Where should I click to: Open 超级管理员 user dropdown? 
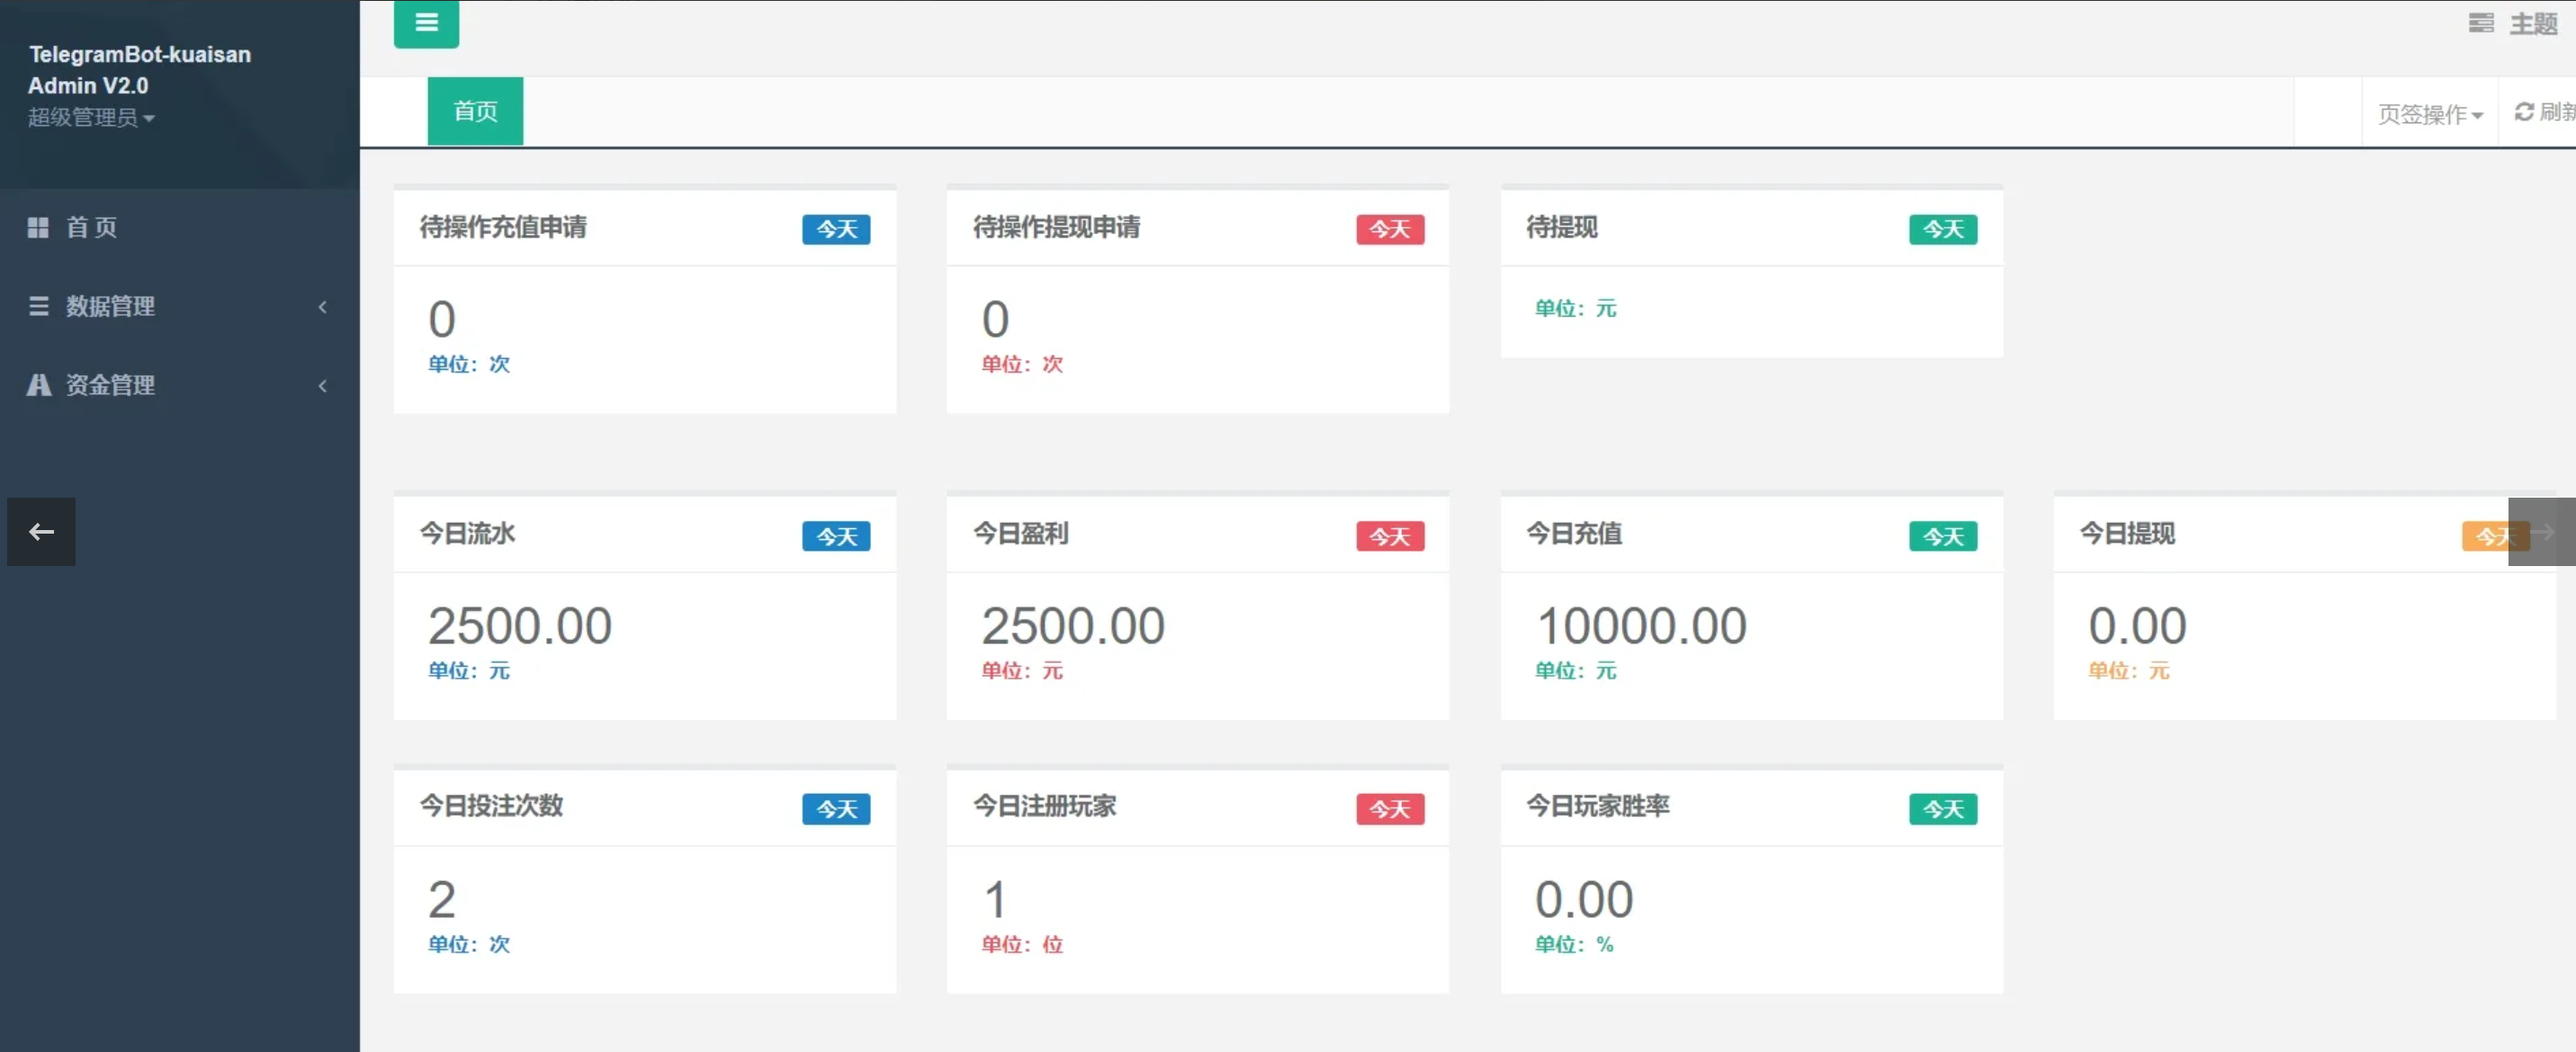click(x=91, y=117)
